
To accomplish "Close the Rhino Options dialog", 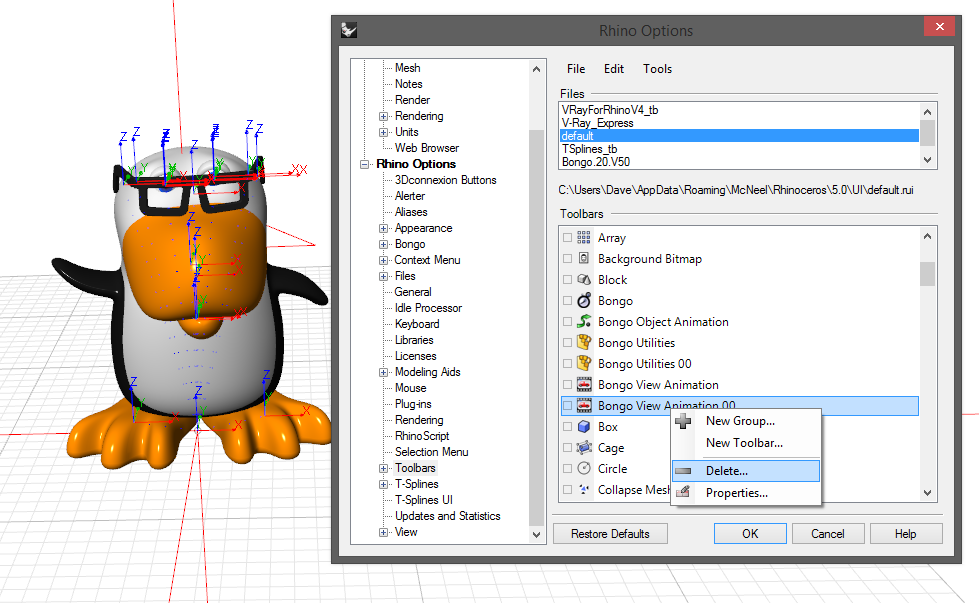I will (x=940, y=26).
